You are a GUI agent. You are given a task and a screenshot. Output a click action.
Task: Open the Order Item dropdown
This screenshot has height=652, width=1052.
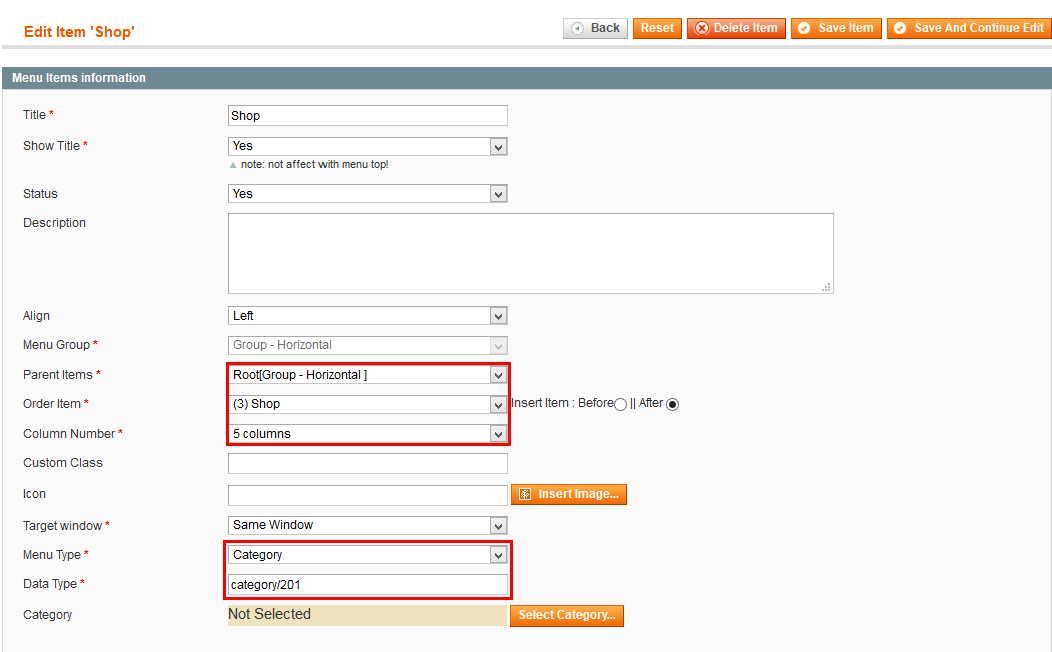point(368,404)
